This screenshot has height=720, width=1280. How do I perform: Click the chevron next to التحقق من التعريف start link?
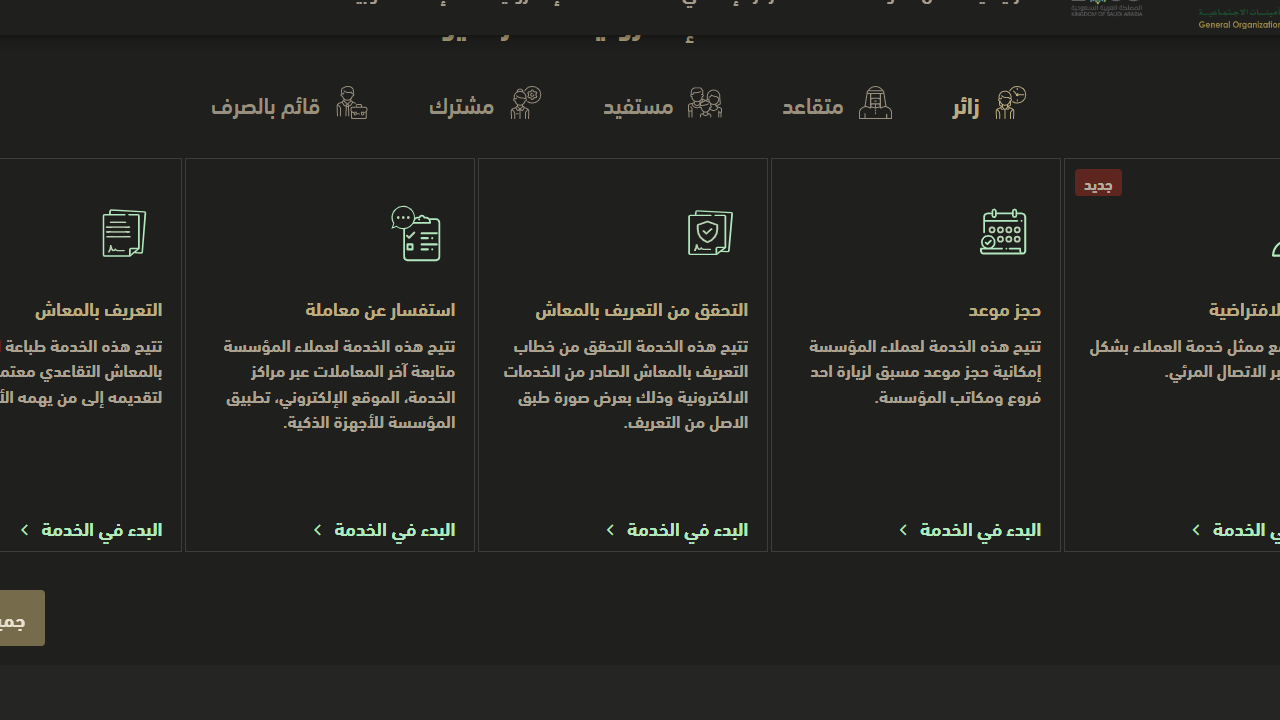610,530
